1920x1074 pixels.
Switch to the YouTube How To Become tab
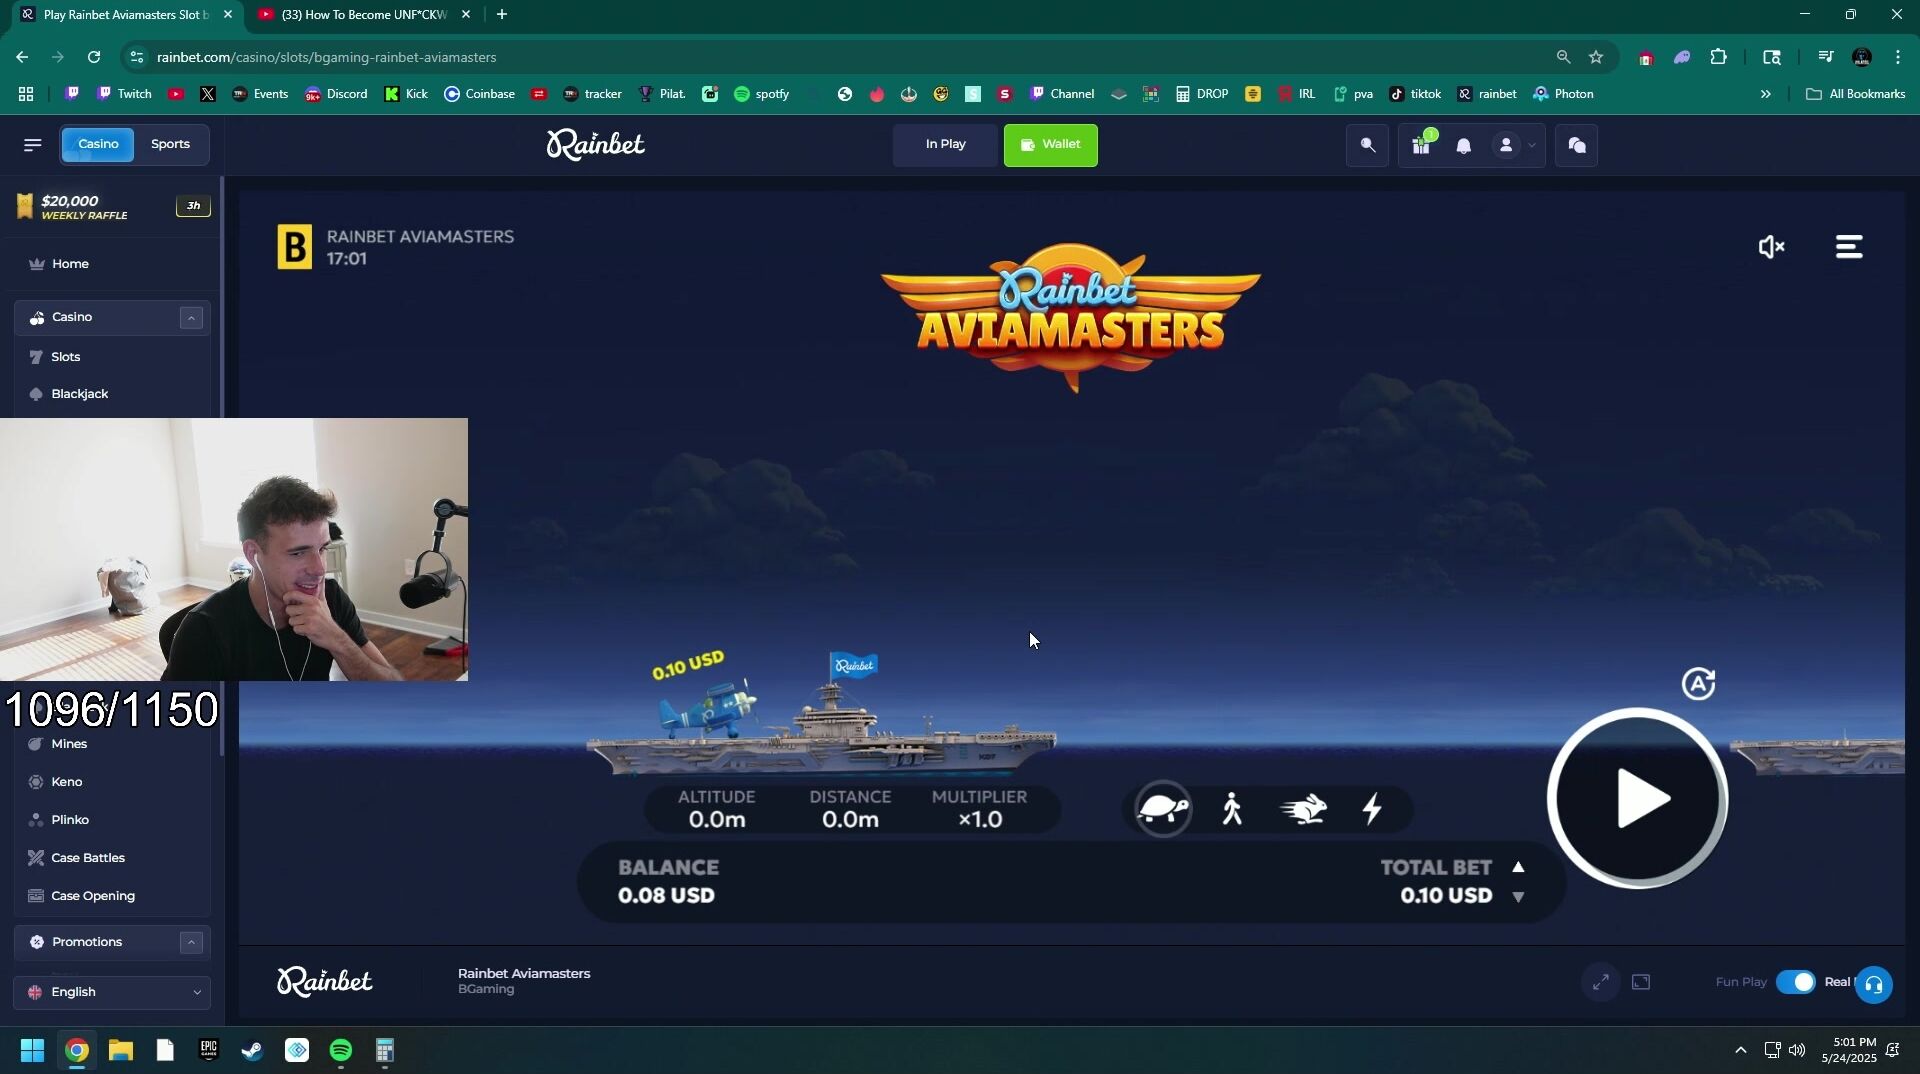coord(362,15)
